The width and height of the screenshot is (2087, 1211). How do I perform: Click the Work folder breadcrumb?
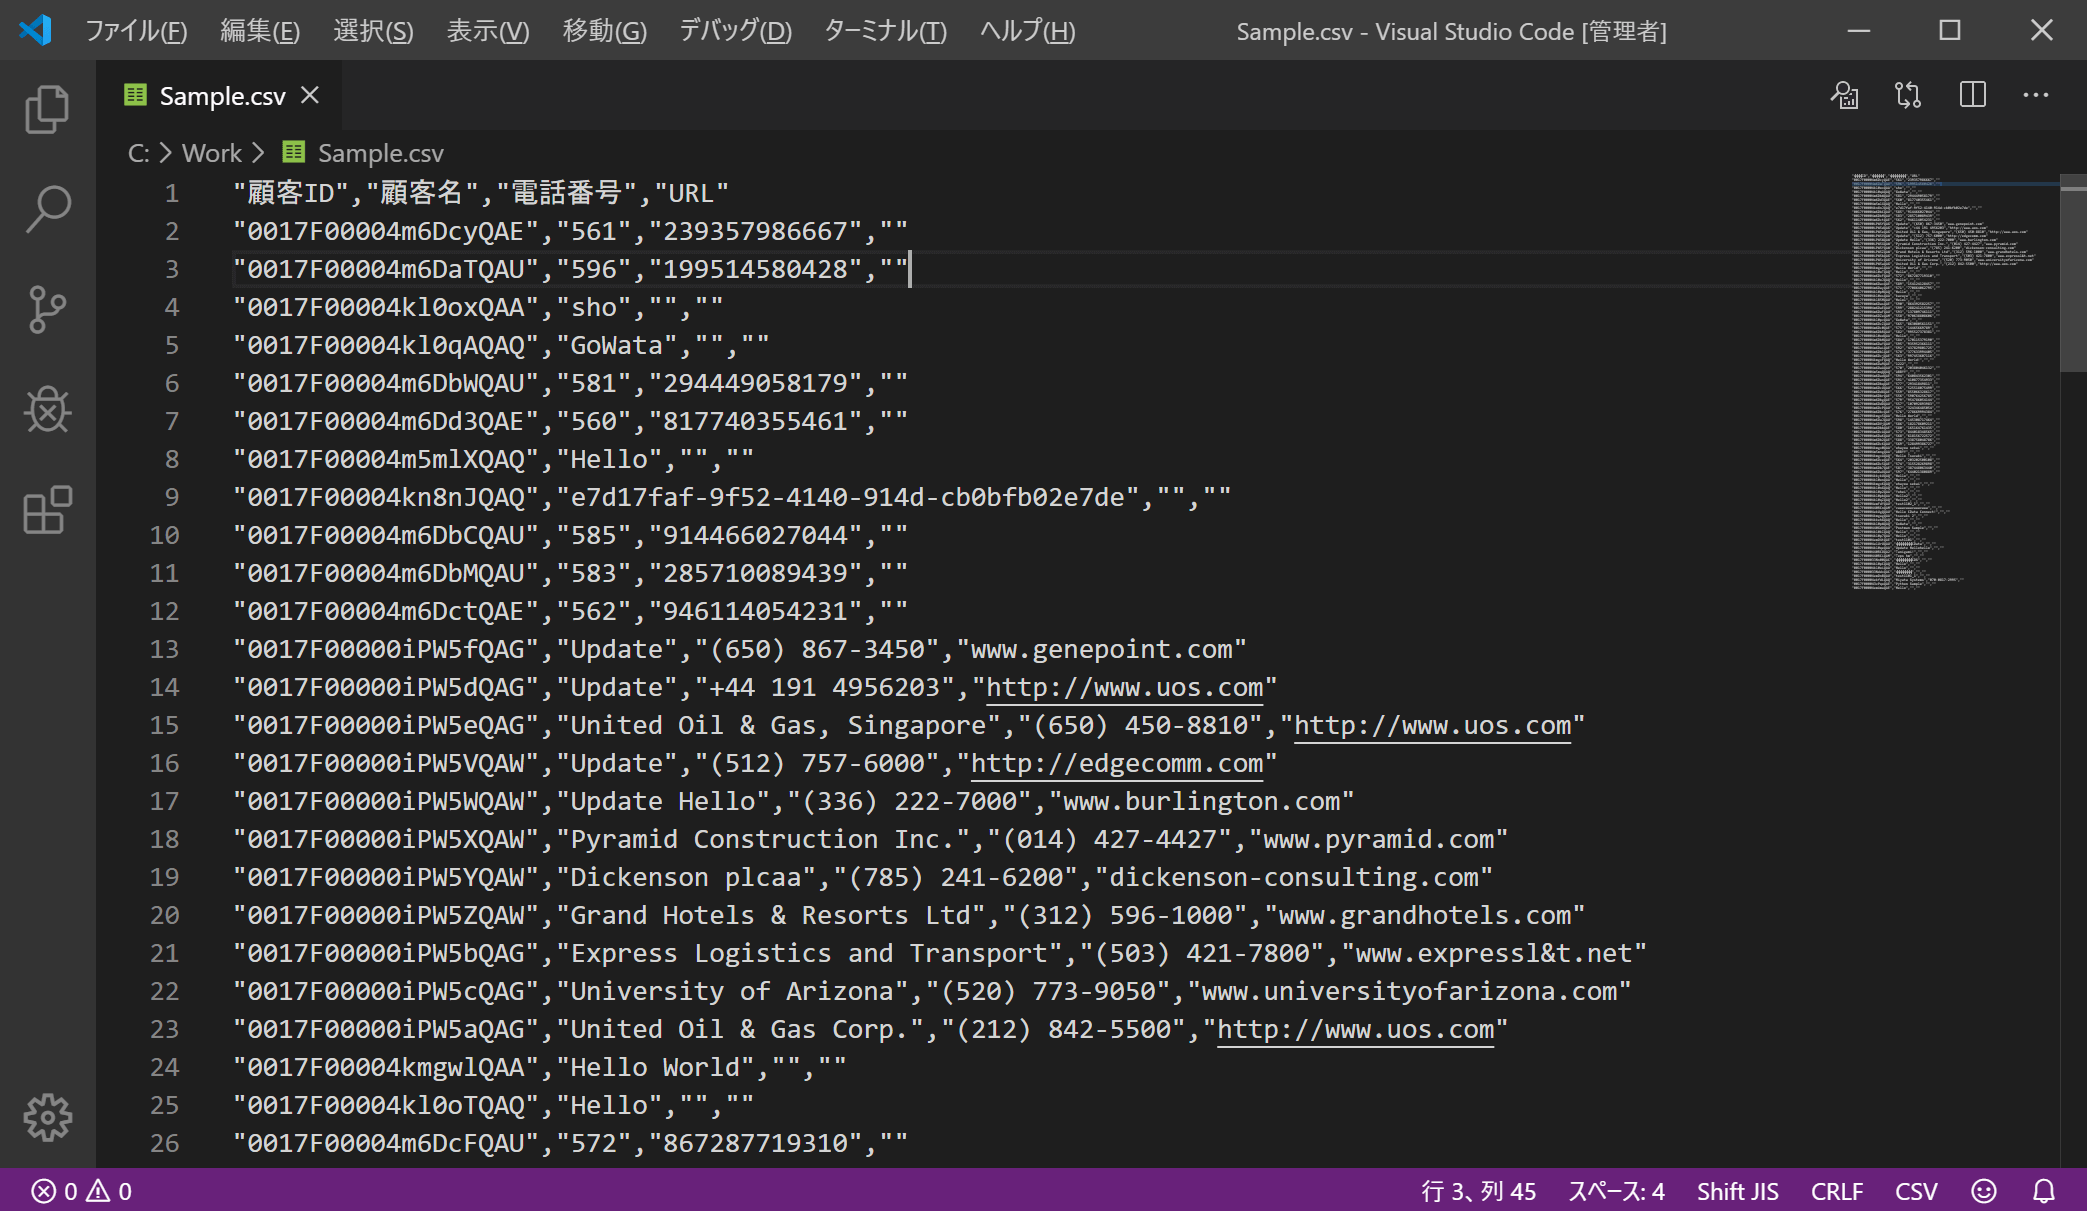212,153
